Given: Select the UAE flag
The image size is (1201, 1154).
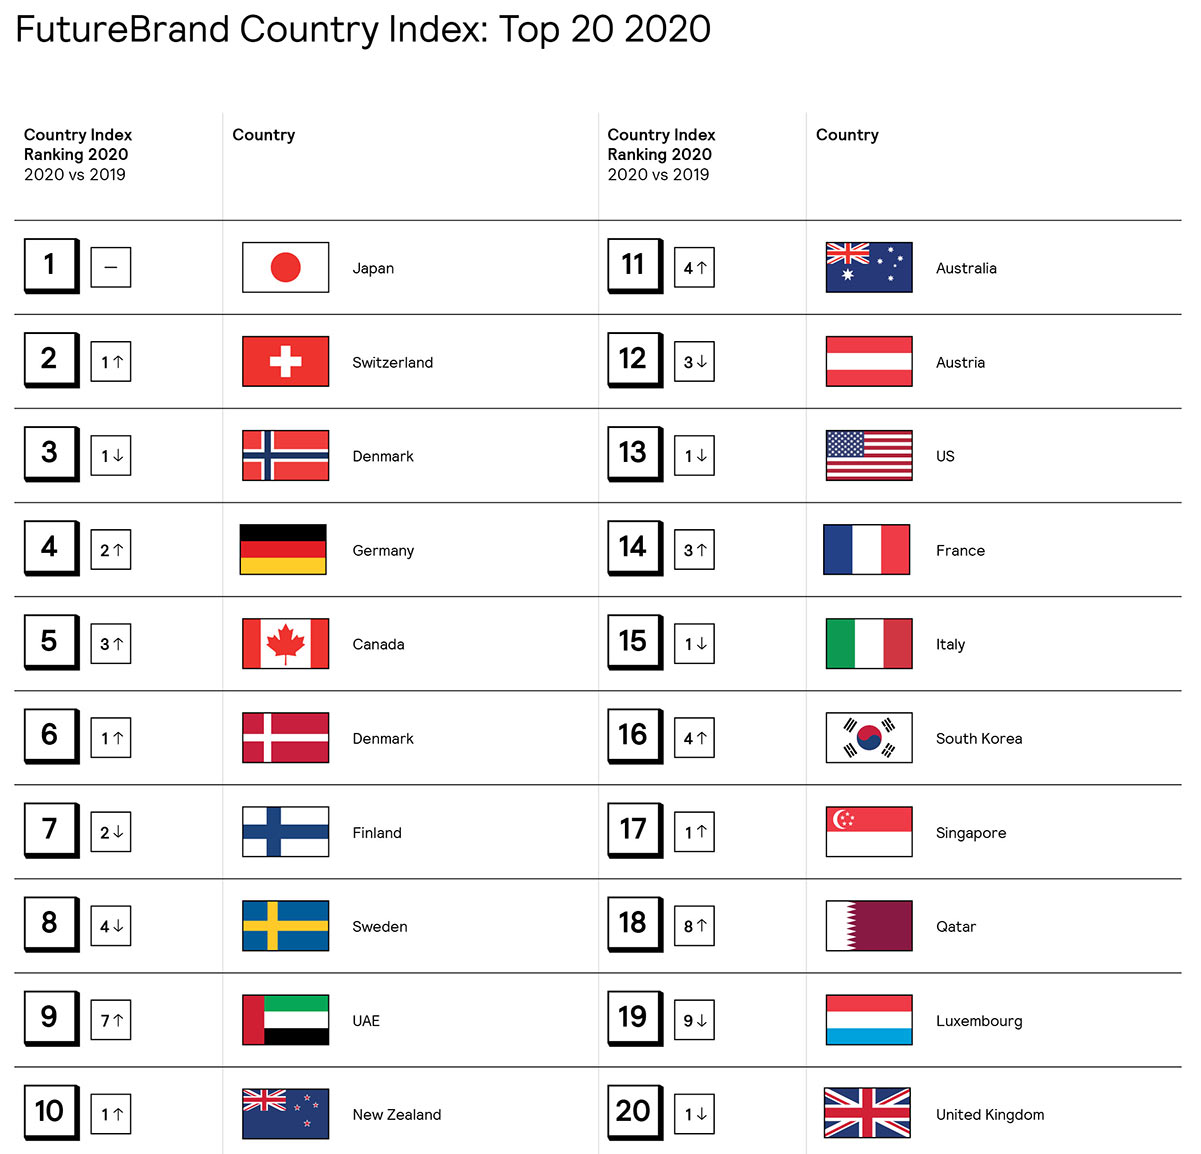Looking at the screenshot, I should click(285, 1019).
